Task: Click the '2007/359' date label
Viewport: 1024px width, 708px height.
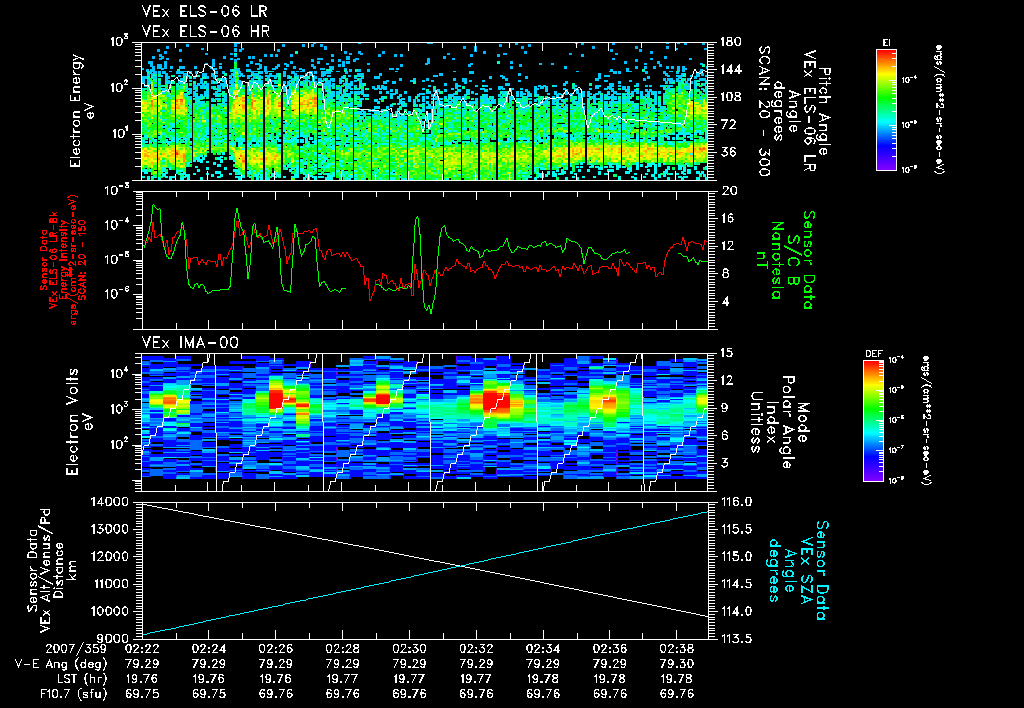Action: click(x=76, y=649)
